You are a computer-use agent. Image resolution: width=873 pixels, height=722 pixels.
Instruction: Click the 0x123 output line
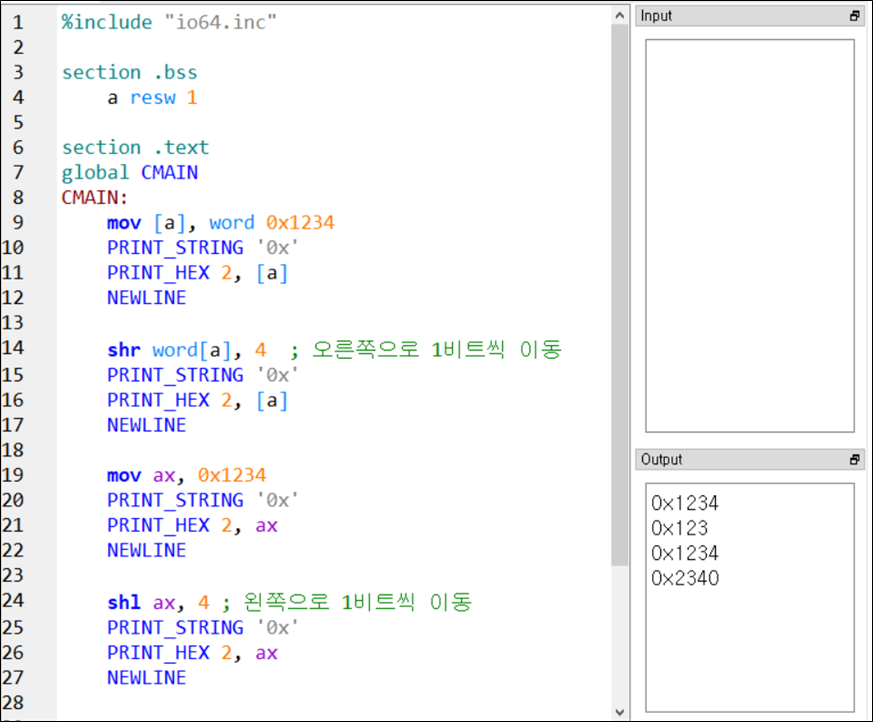679,528
